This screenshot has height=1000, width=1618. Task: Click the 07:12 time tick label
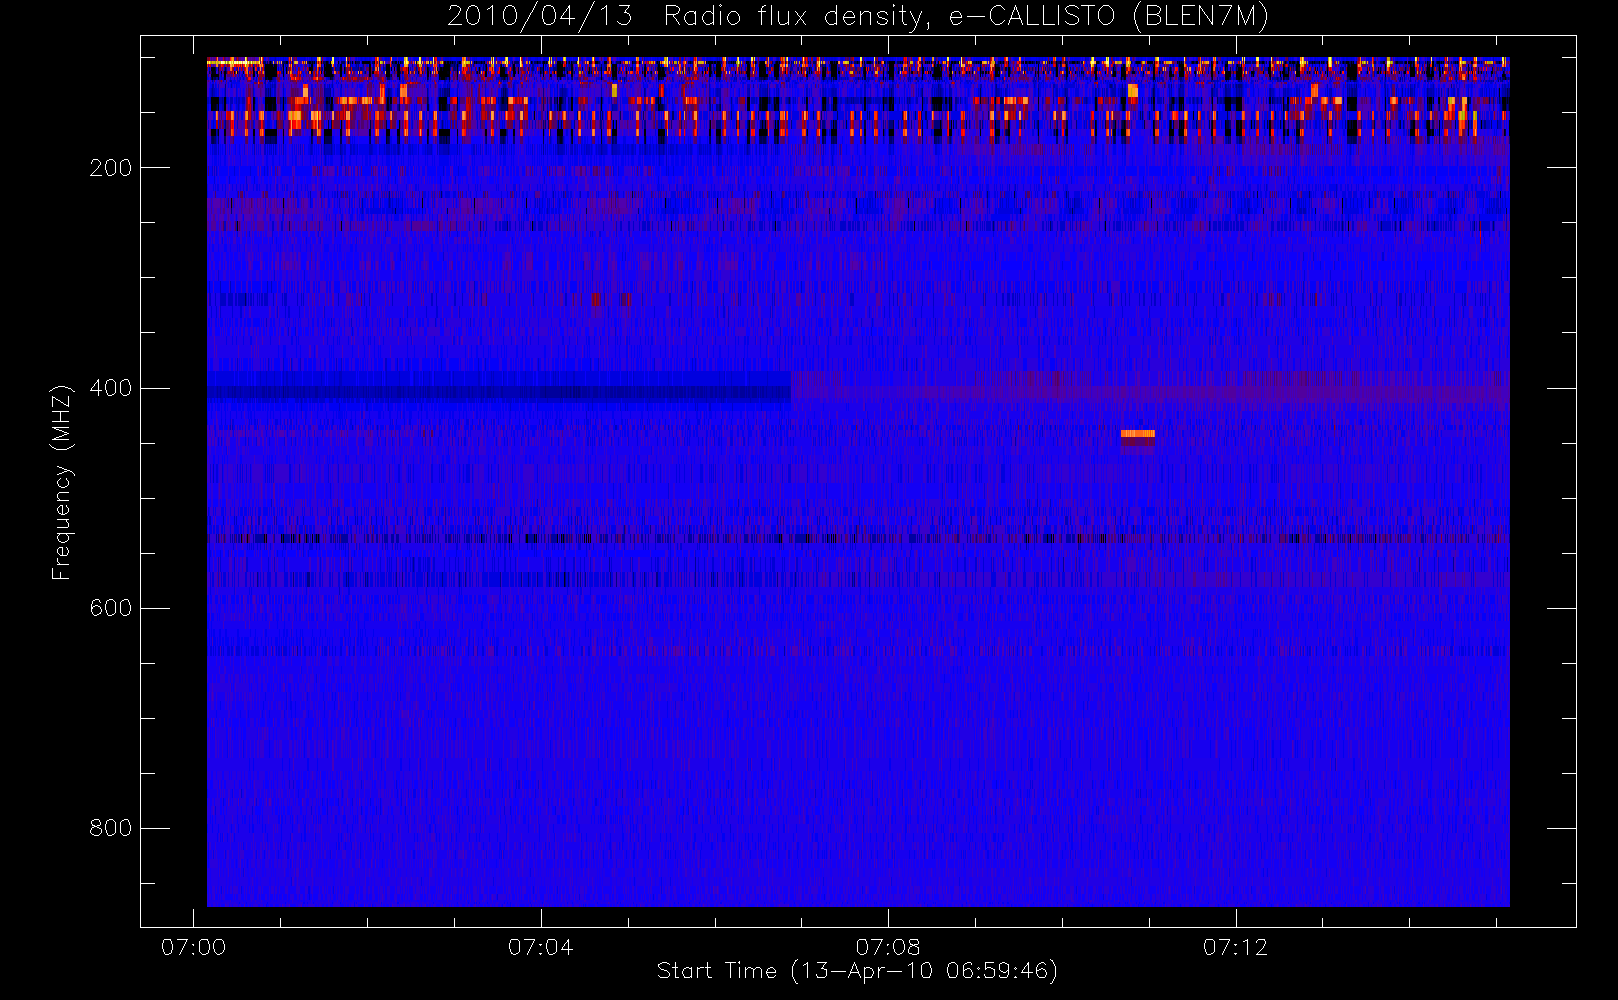[x=1236, y=947]
